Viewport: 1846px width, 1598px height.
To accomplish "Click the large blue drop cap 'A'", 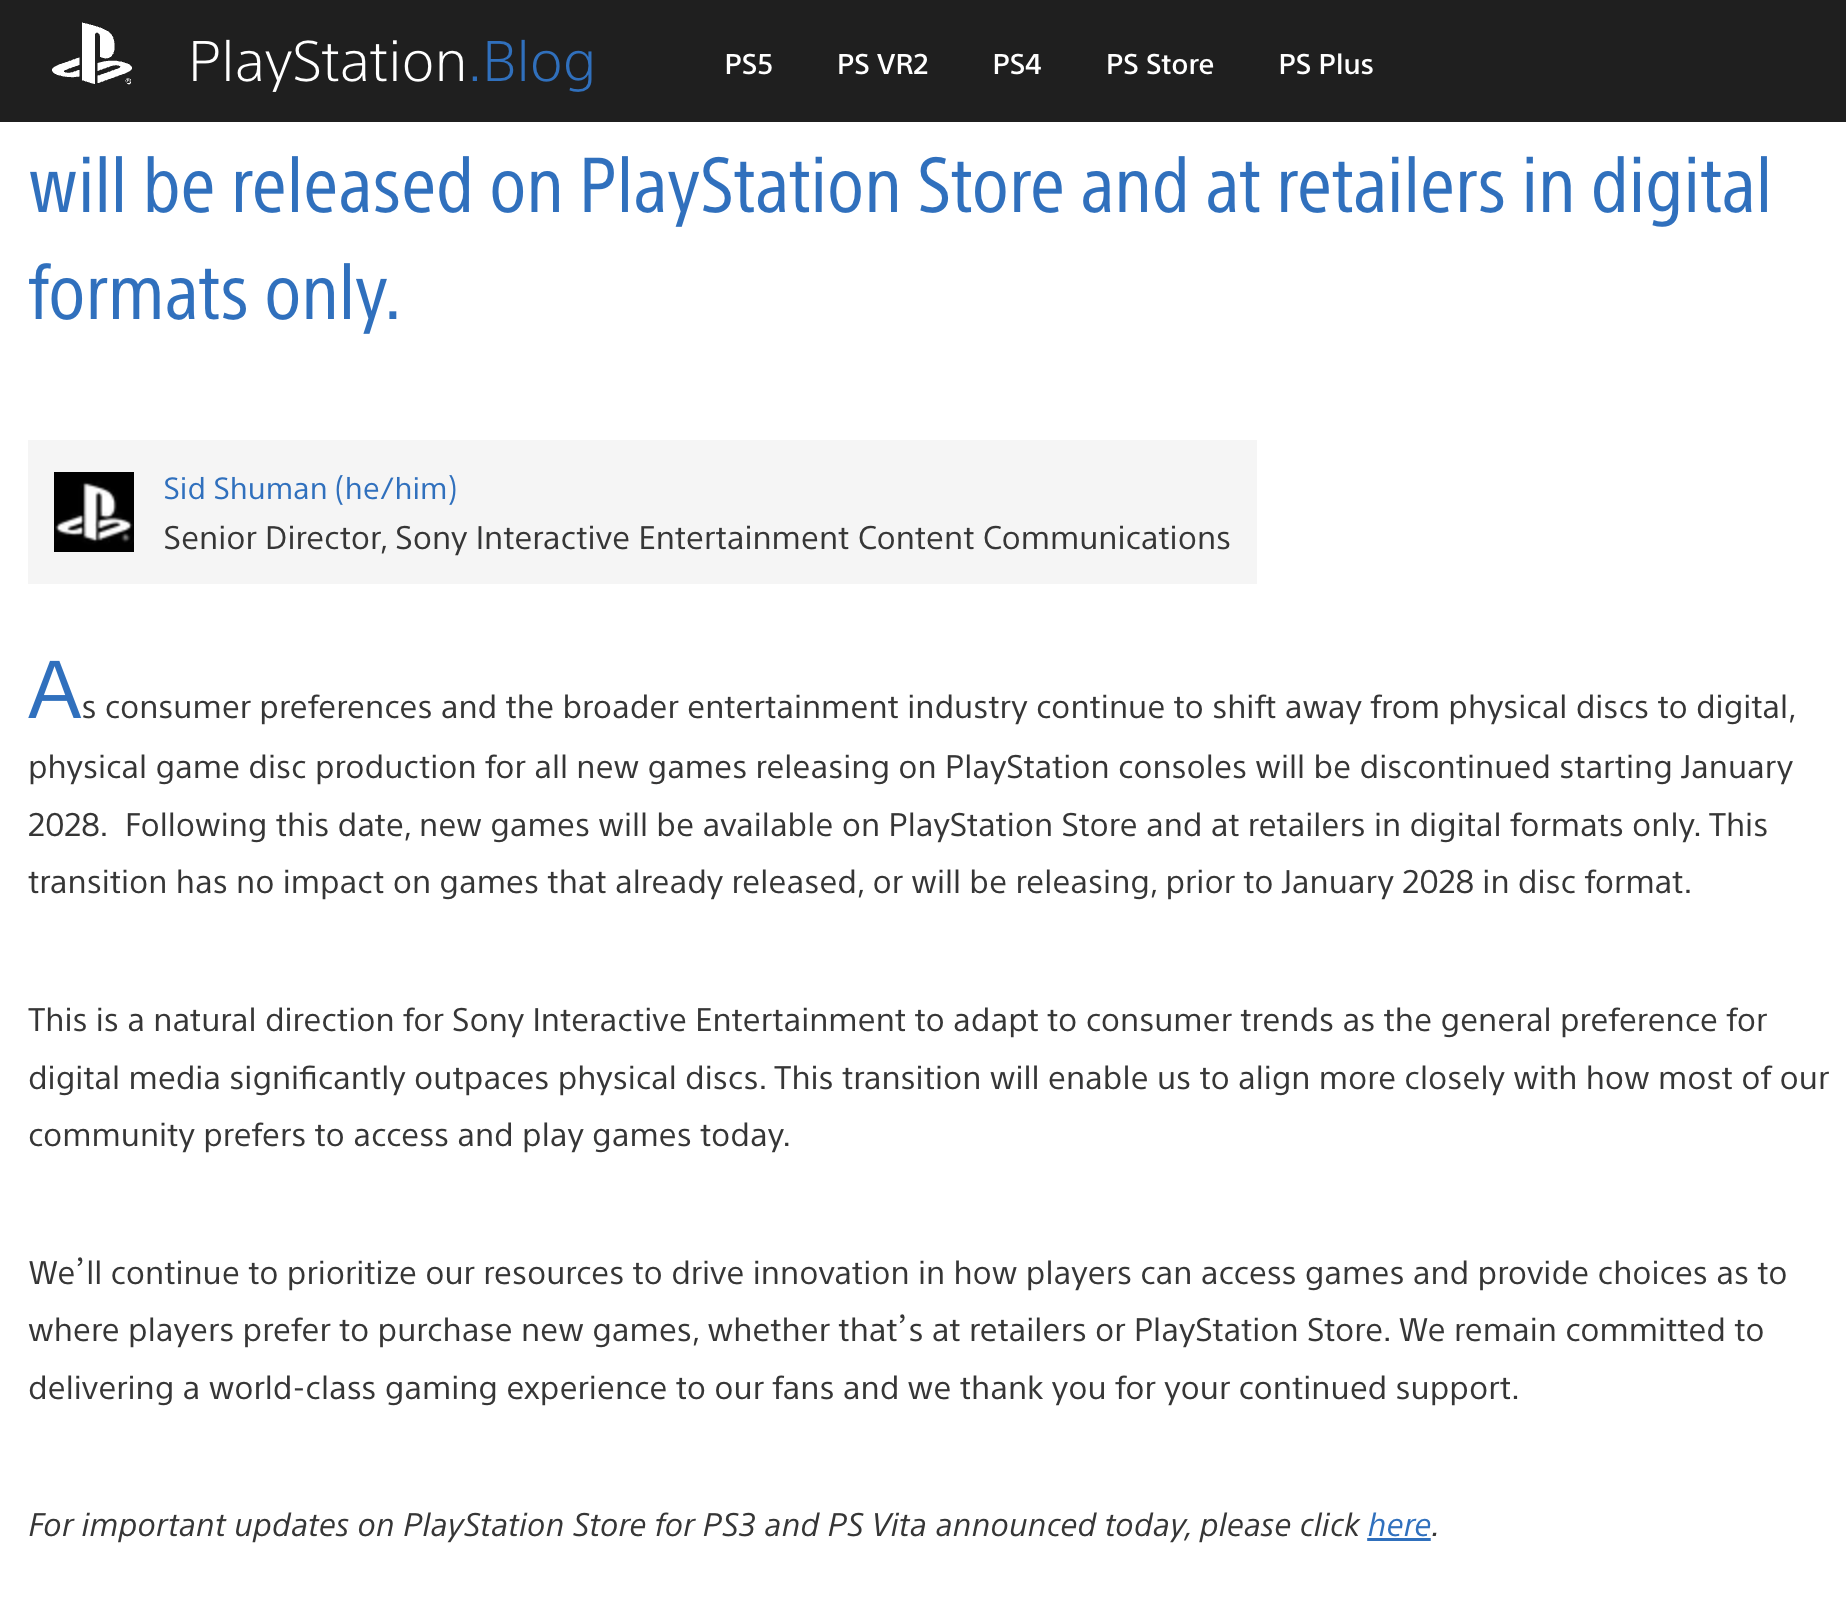I will (54, 690).
